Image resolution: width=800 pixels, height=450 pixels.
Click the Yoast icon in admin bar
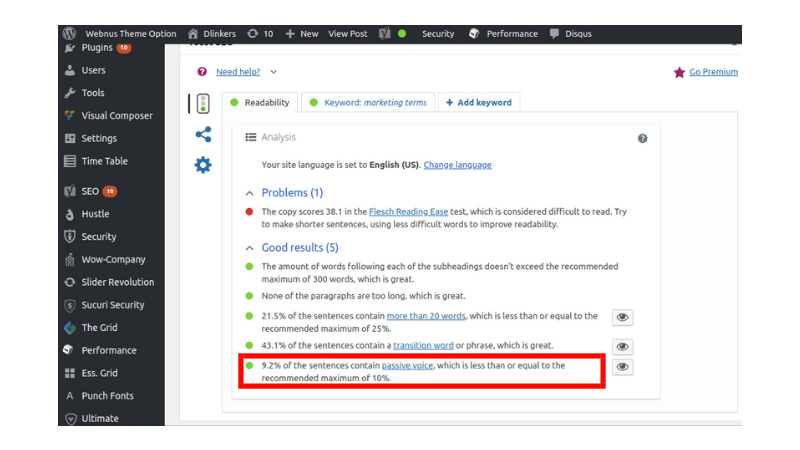point(385,34)
